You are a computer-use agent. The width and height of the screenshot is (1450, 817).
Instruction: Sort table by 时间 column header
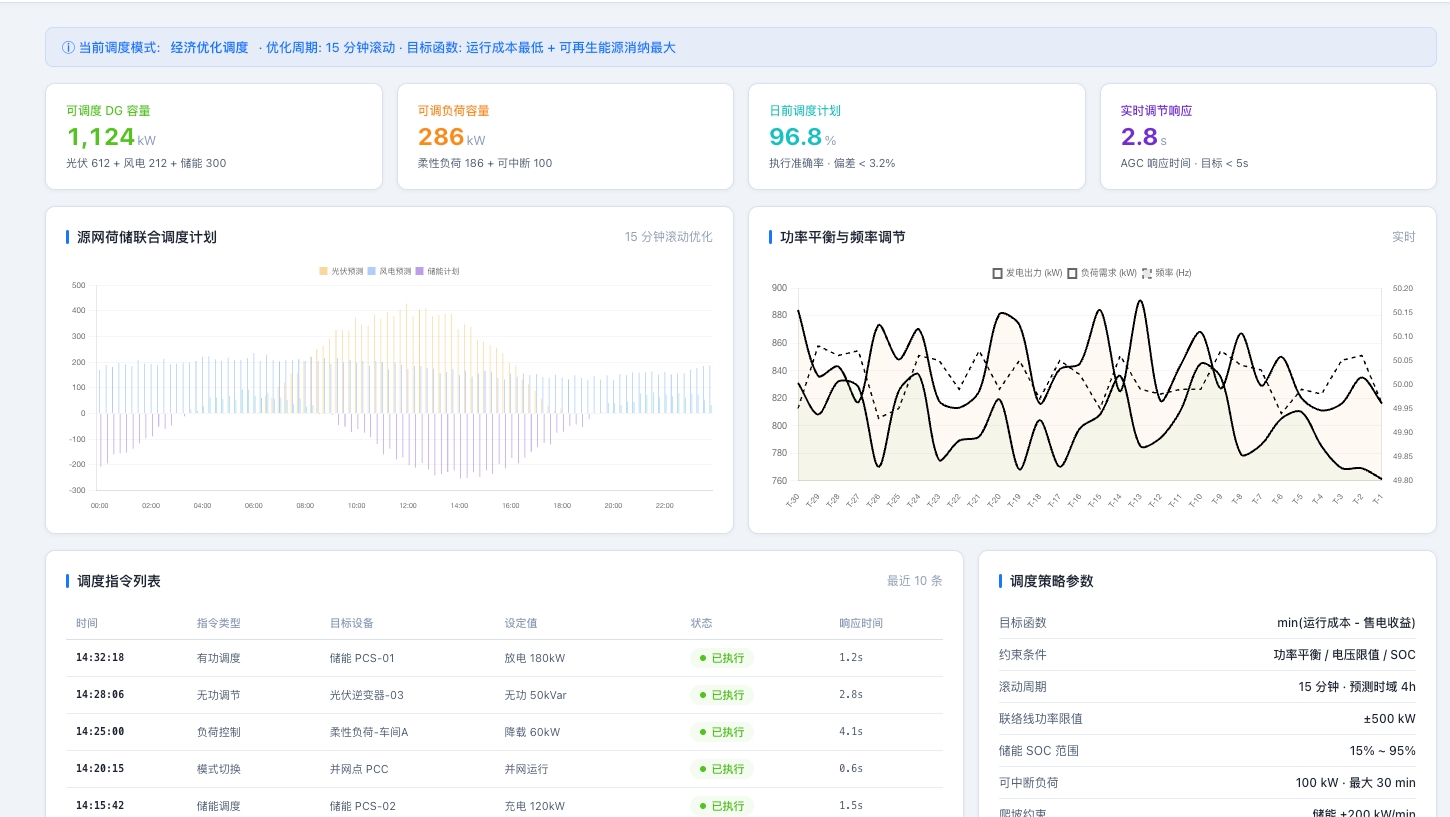tap(87, 623)
